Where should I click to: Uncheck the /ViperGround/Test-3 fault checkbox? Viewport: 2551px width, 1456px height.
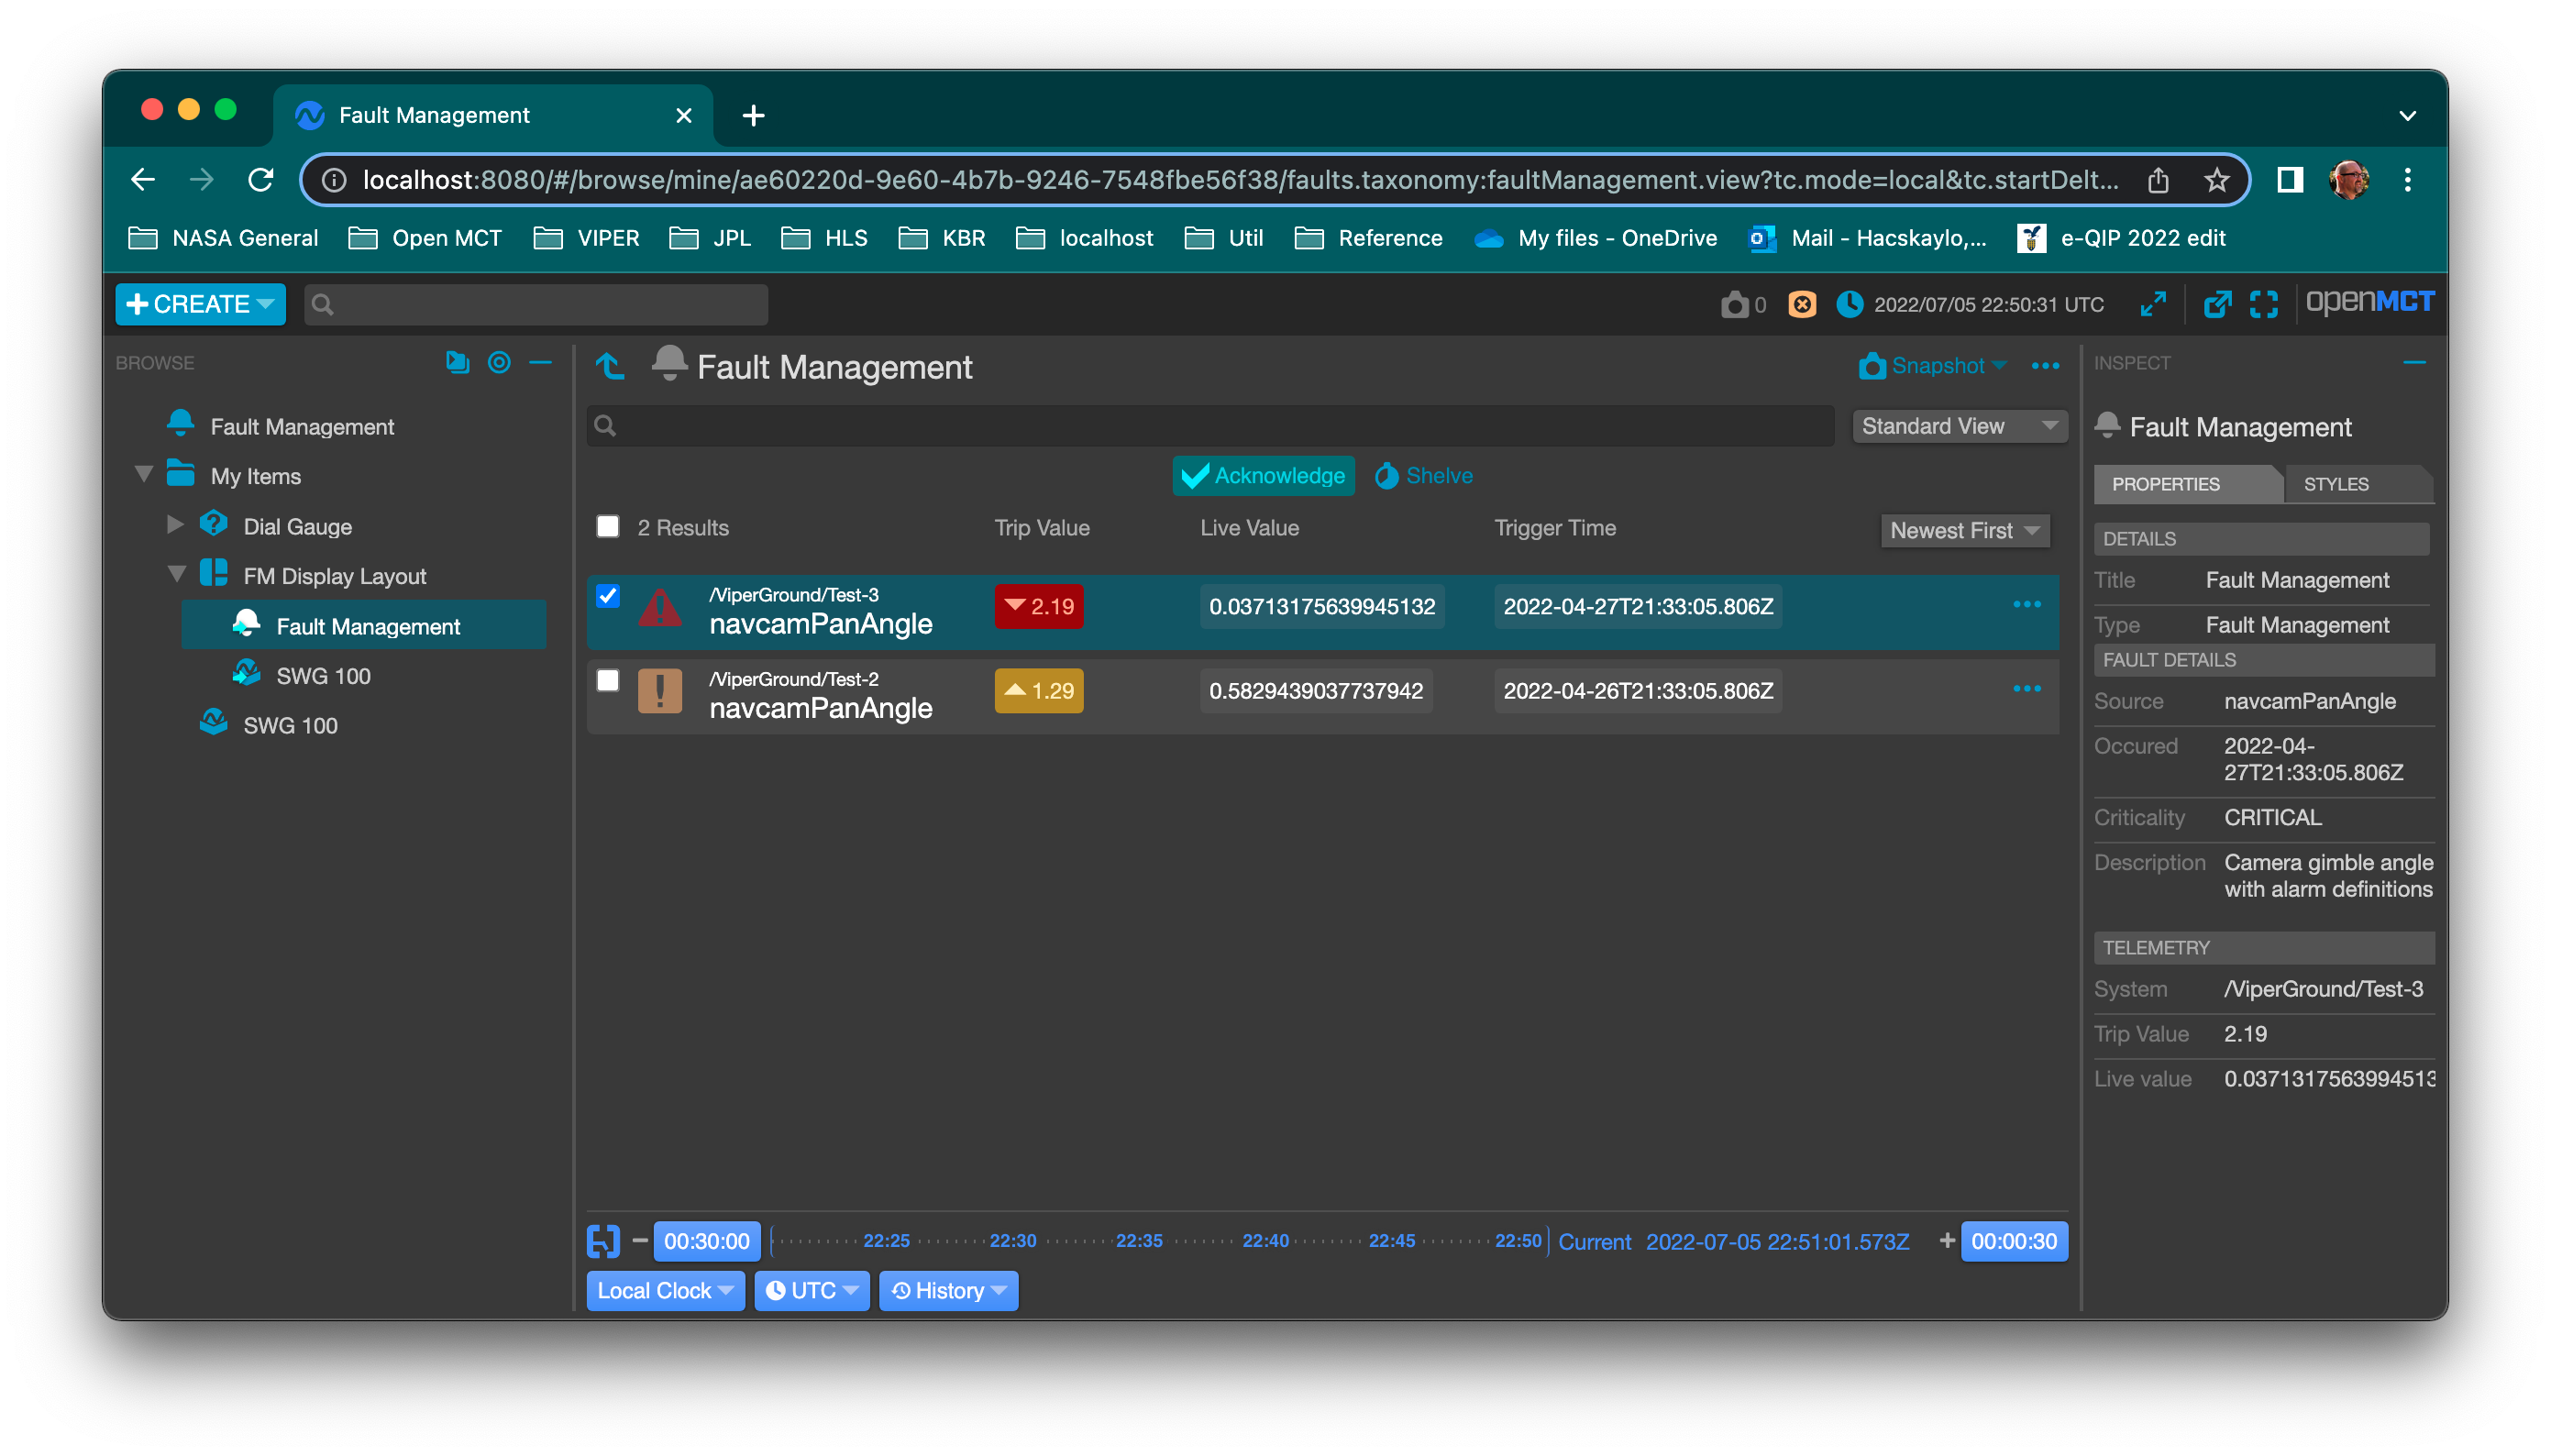(608, 596)
